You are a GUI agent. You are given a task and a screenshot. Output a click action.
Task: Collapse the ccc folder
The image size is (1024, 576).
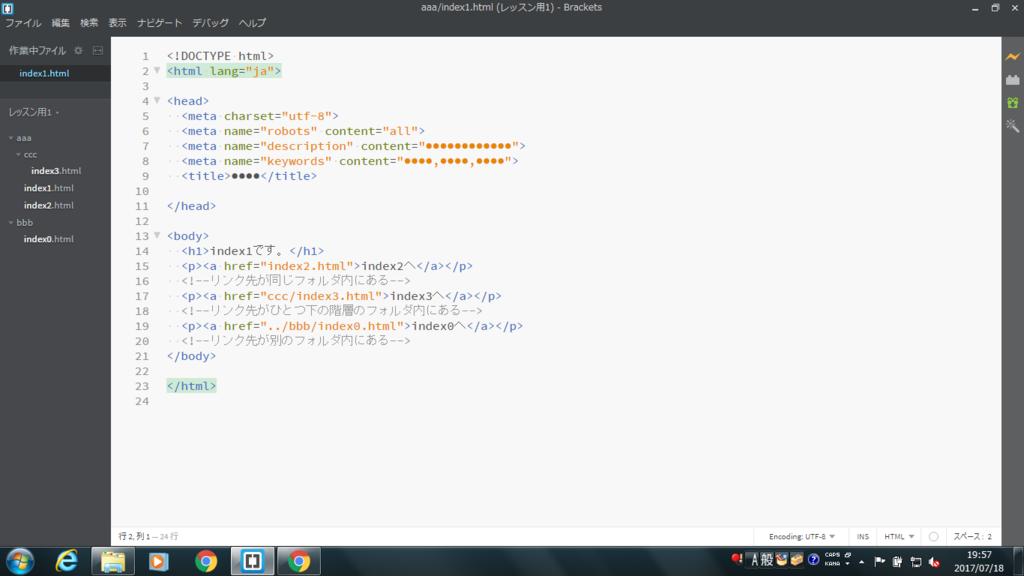(18, 155)
